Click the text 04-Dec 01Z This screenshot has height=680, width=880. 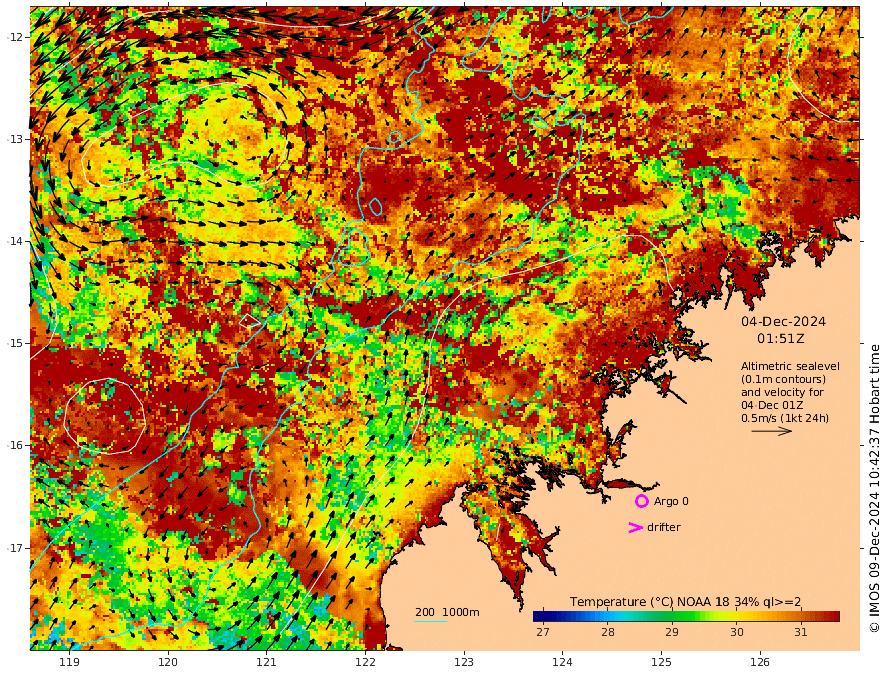click(x=772, y=405)
